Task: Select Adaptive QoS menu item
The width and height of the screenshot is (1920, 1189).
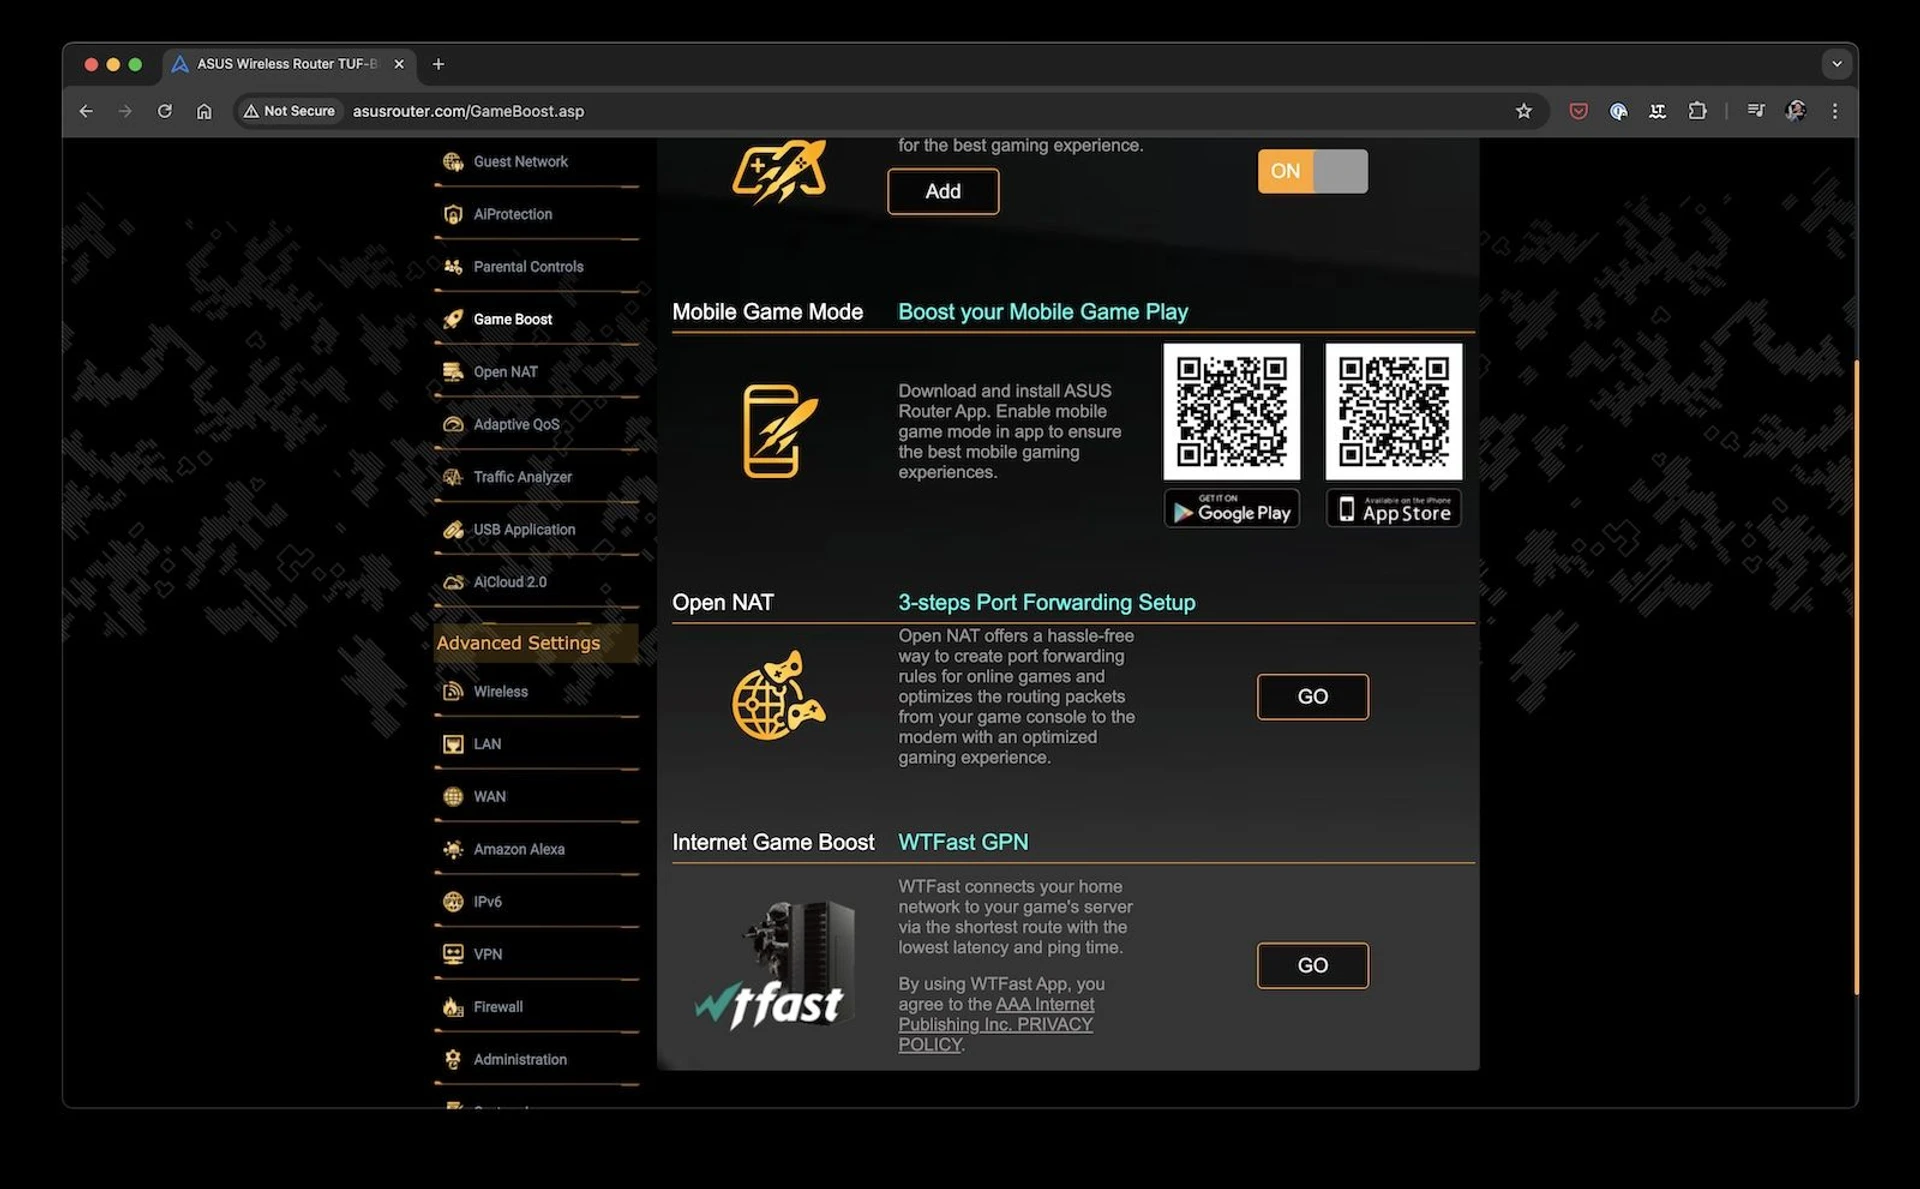Action: (x=536, y=424)
